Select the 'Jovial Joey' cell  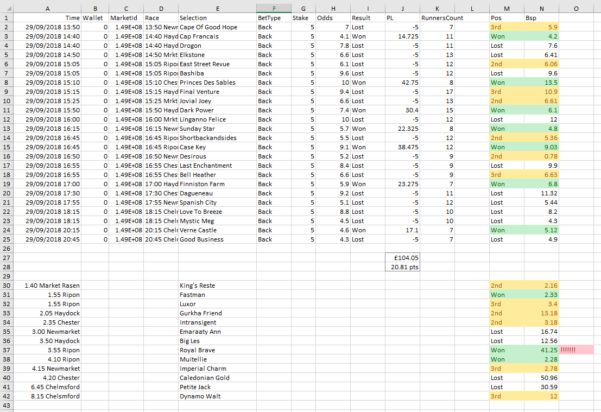click(217, 101)
